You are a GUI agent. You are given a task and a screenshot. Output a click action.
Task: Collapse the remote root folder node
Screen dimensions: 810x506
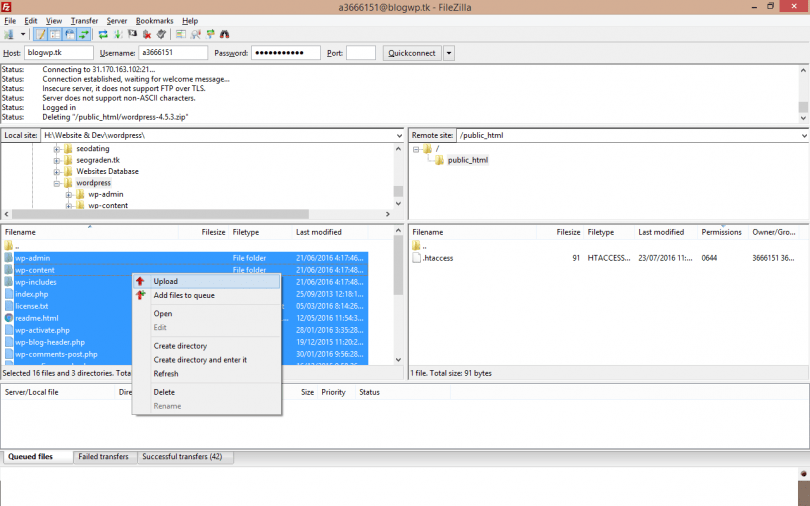pos(416,149)
